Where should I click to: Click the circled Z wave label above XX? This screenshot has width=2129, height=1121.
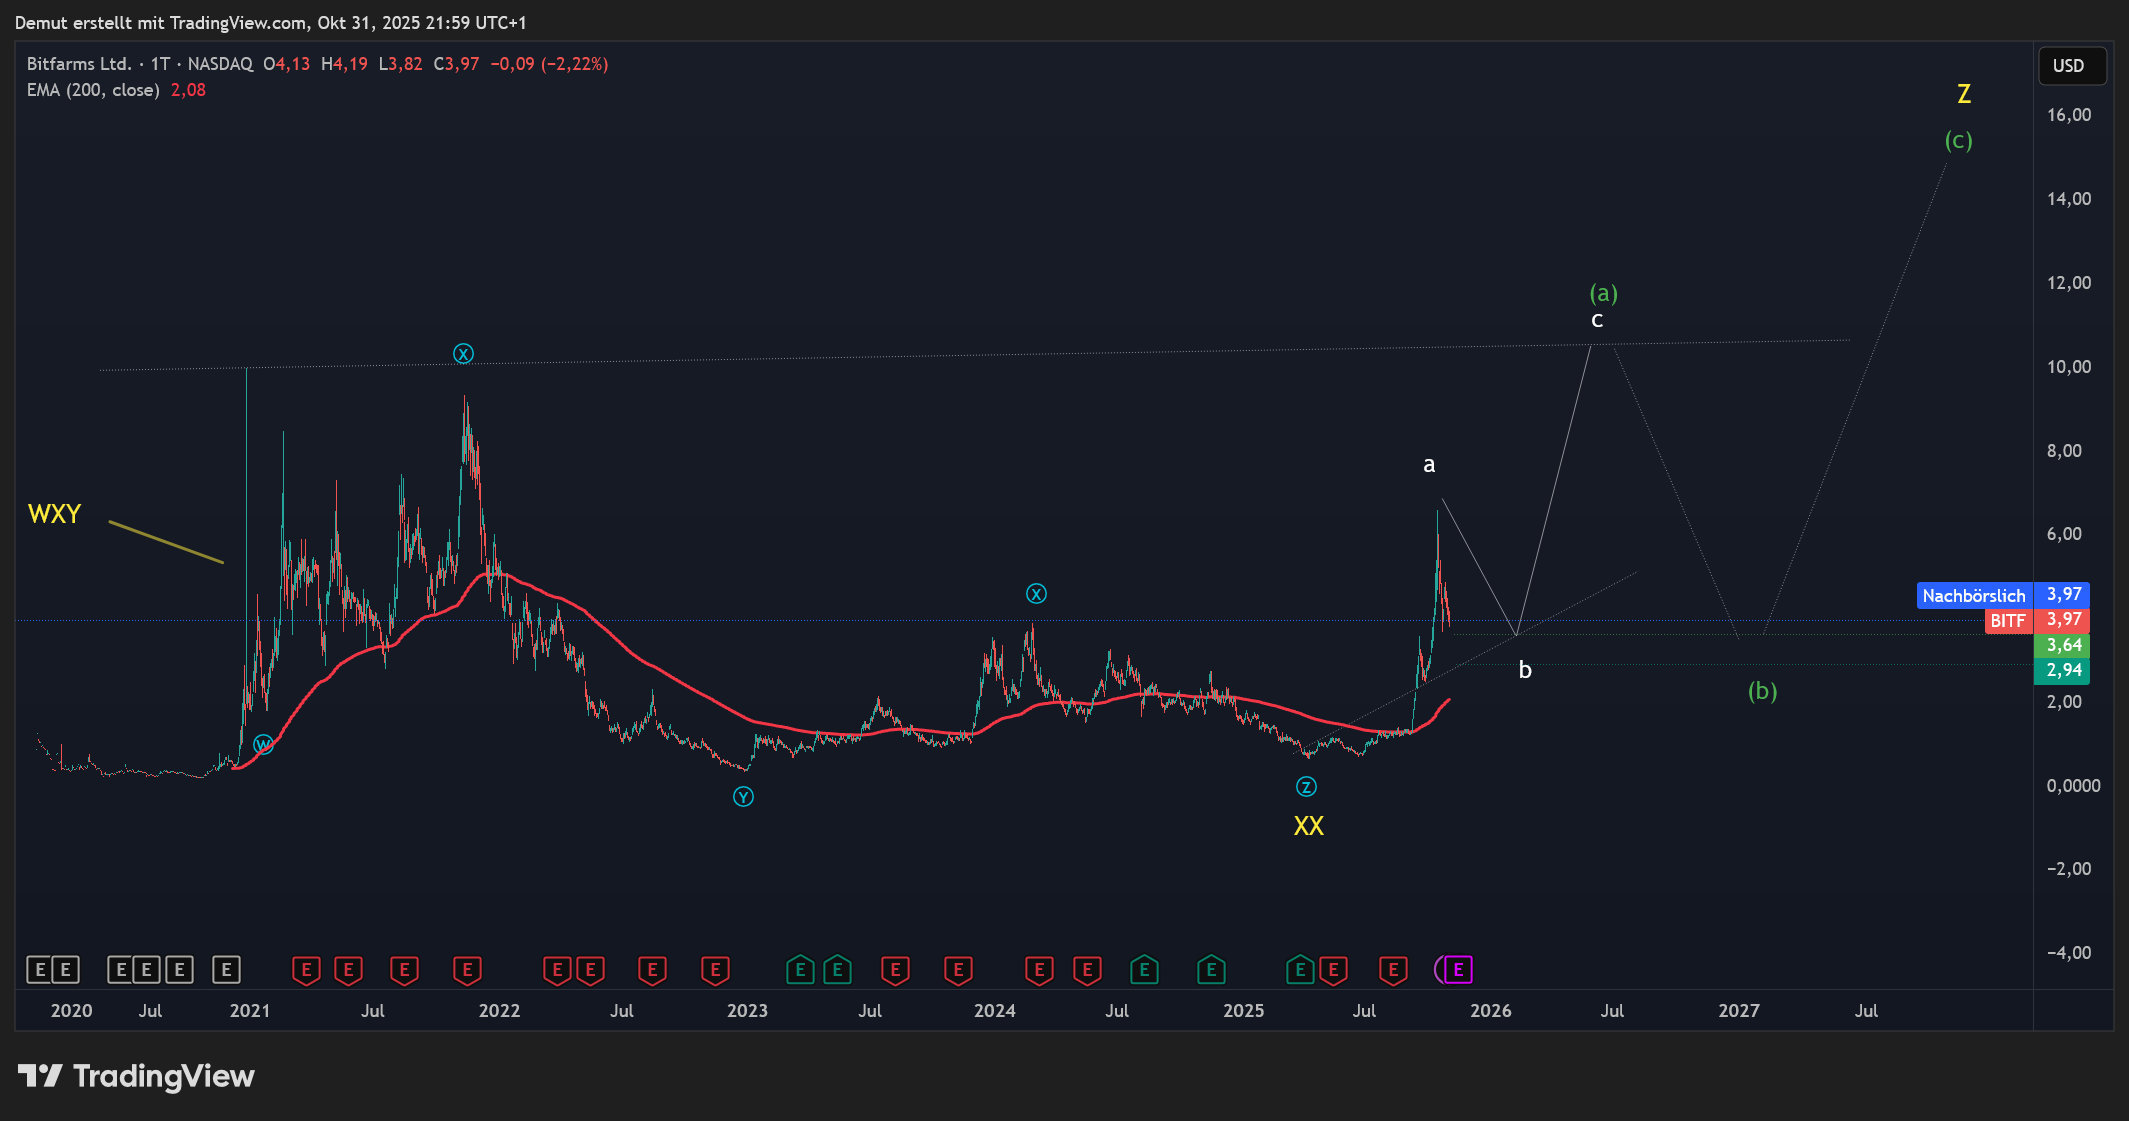pos(1306,787)
